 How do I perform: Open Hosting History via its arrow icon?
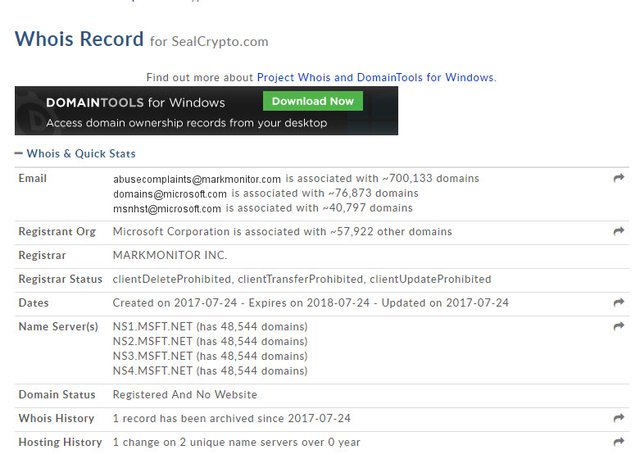619,442
